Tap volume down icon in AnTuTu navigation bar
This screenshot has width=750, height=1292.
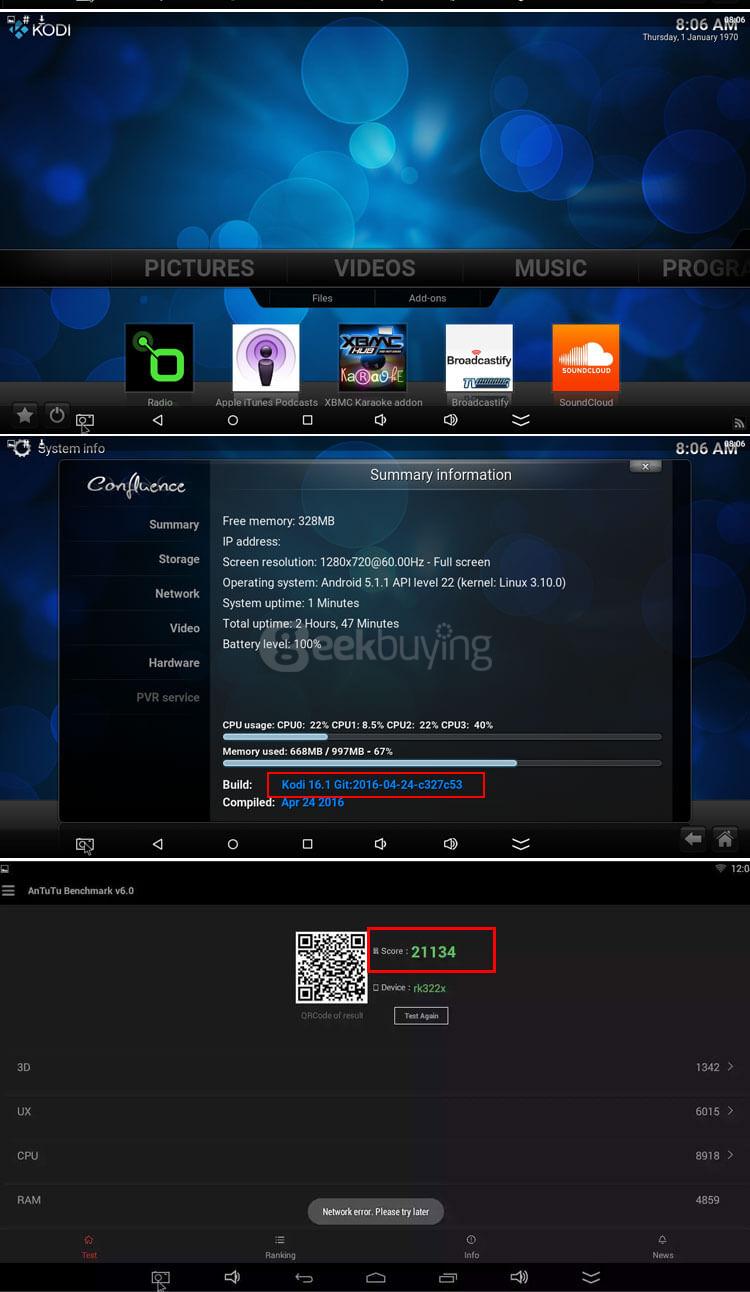(x=232, y=1277)
